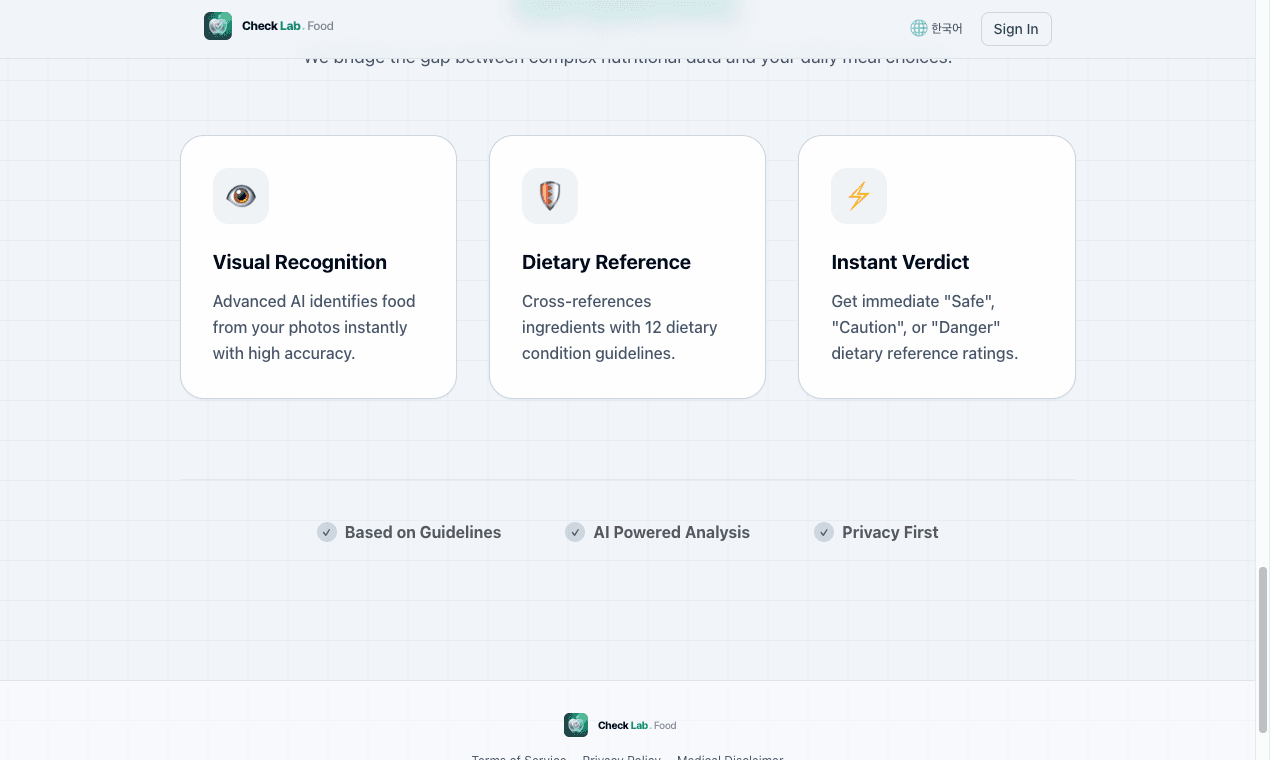Select the shield icon on Dietary Reference card
Image resolution: width=1270 pixels, height=760 pixels.
pyautogui.click(x=549, y=196)
